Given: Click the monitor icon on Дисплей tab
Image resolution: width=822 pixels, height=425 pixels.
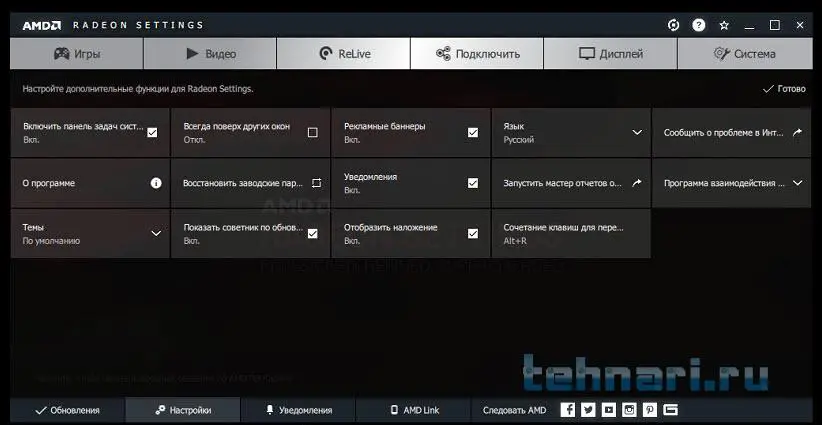Looking at the screenshot, I should tap(587, 53).
